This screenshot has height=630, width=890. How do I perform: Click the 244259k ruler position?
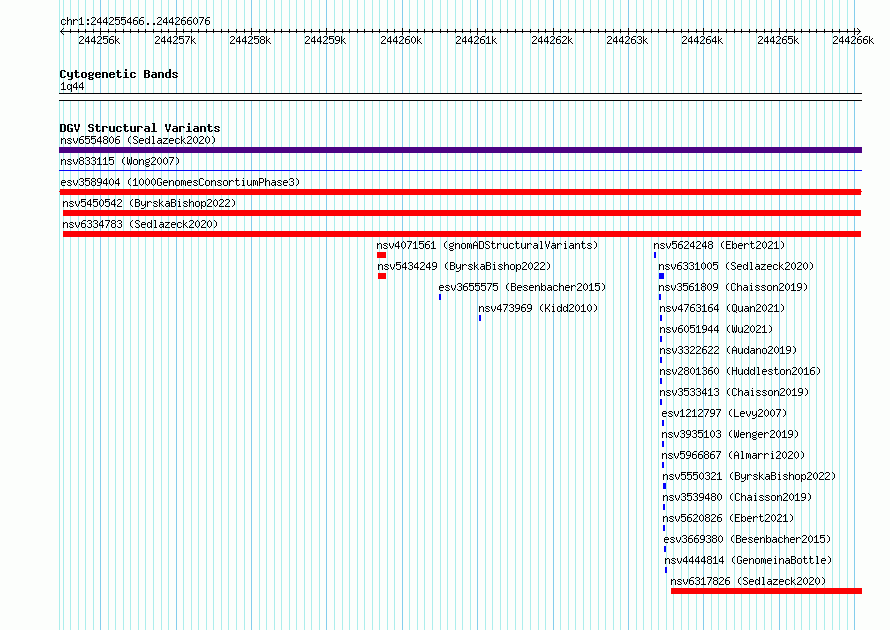[x=325, y=40]
